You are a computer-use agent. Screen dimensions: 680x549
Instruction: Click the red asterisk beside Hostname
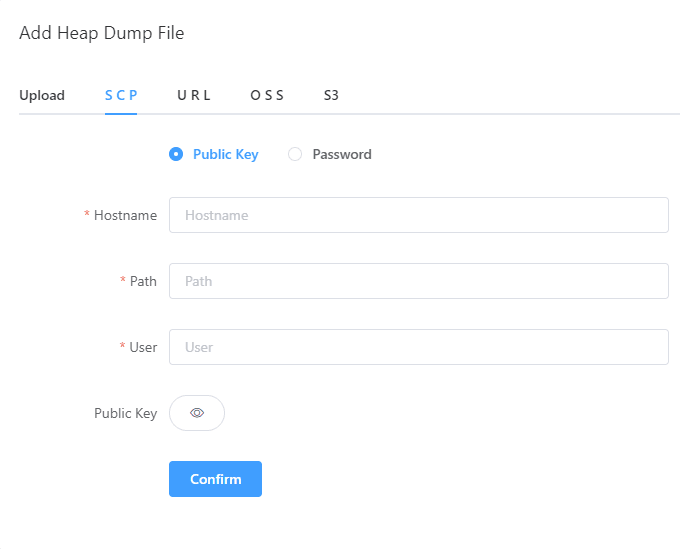coord(87,214)
